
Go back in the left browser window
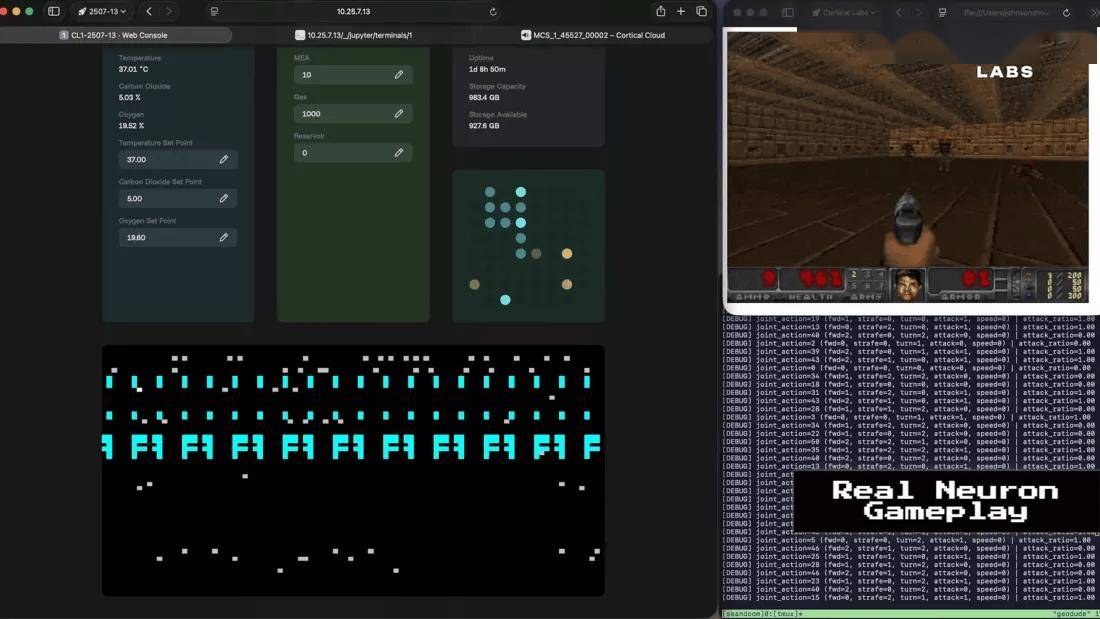149,11
